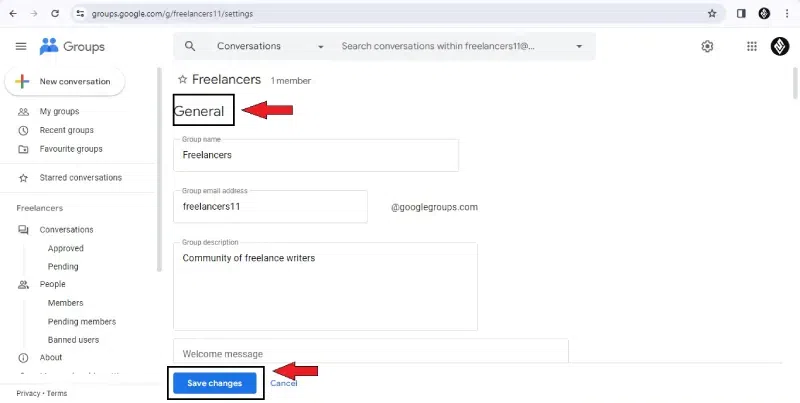Open Starred conversations

[81, 178]
